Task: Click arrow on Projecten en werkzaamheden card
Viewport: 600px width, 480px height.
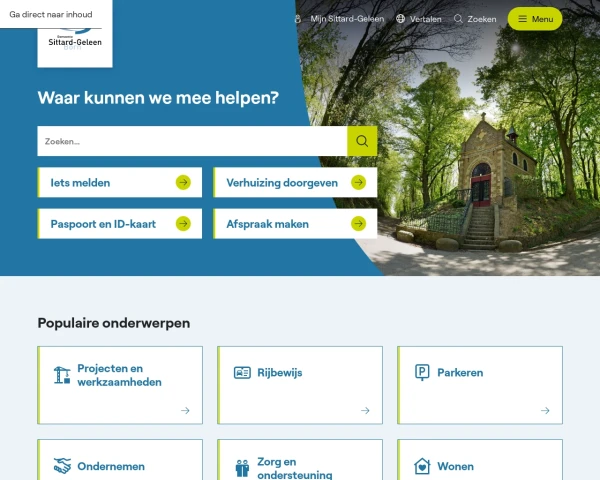Action: (185, 411)
